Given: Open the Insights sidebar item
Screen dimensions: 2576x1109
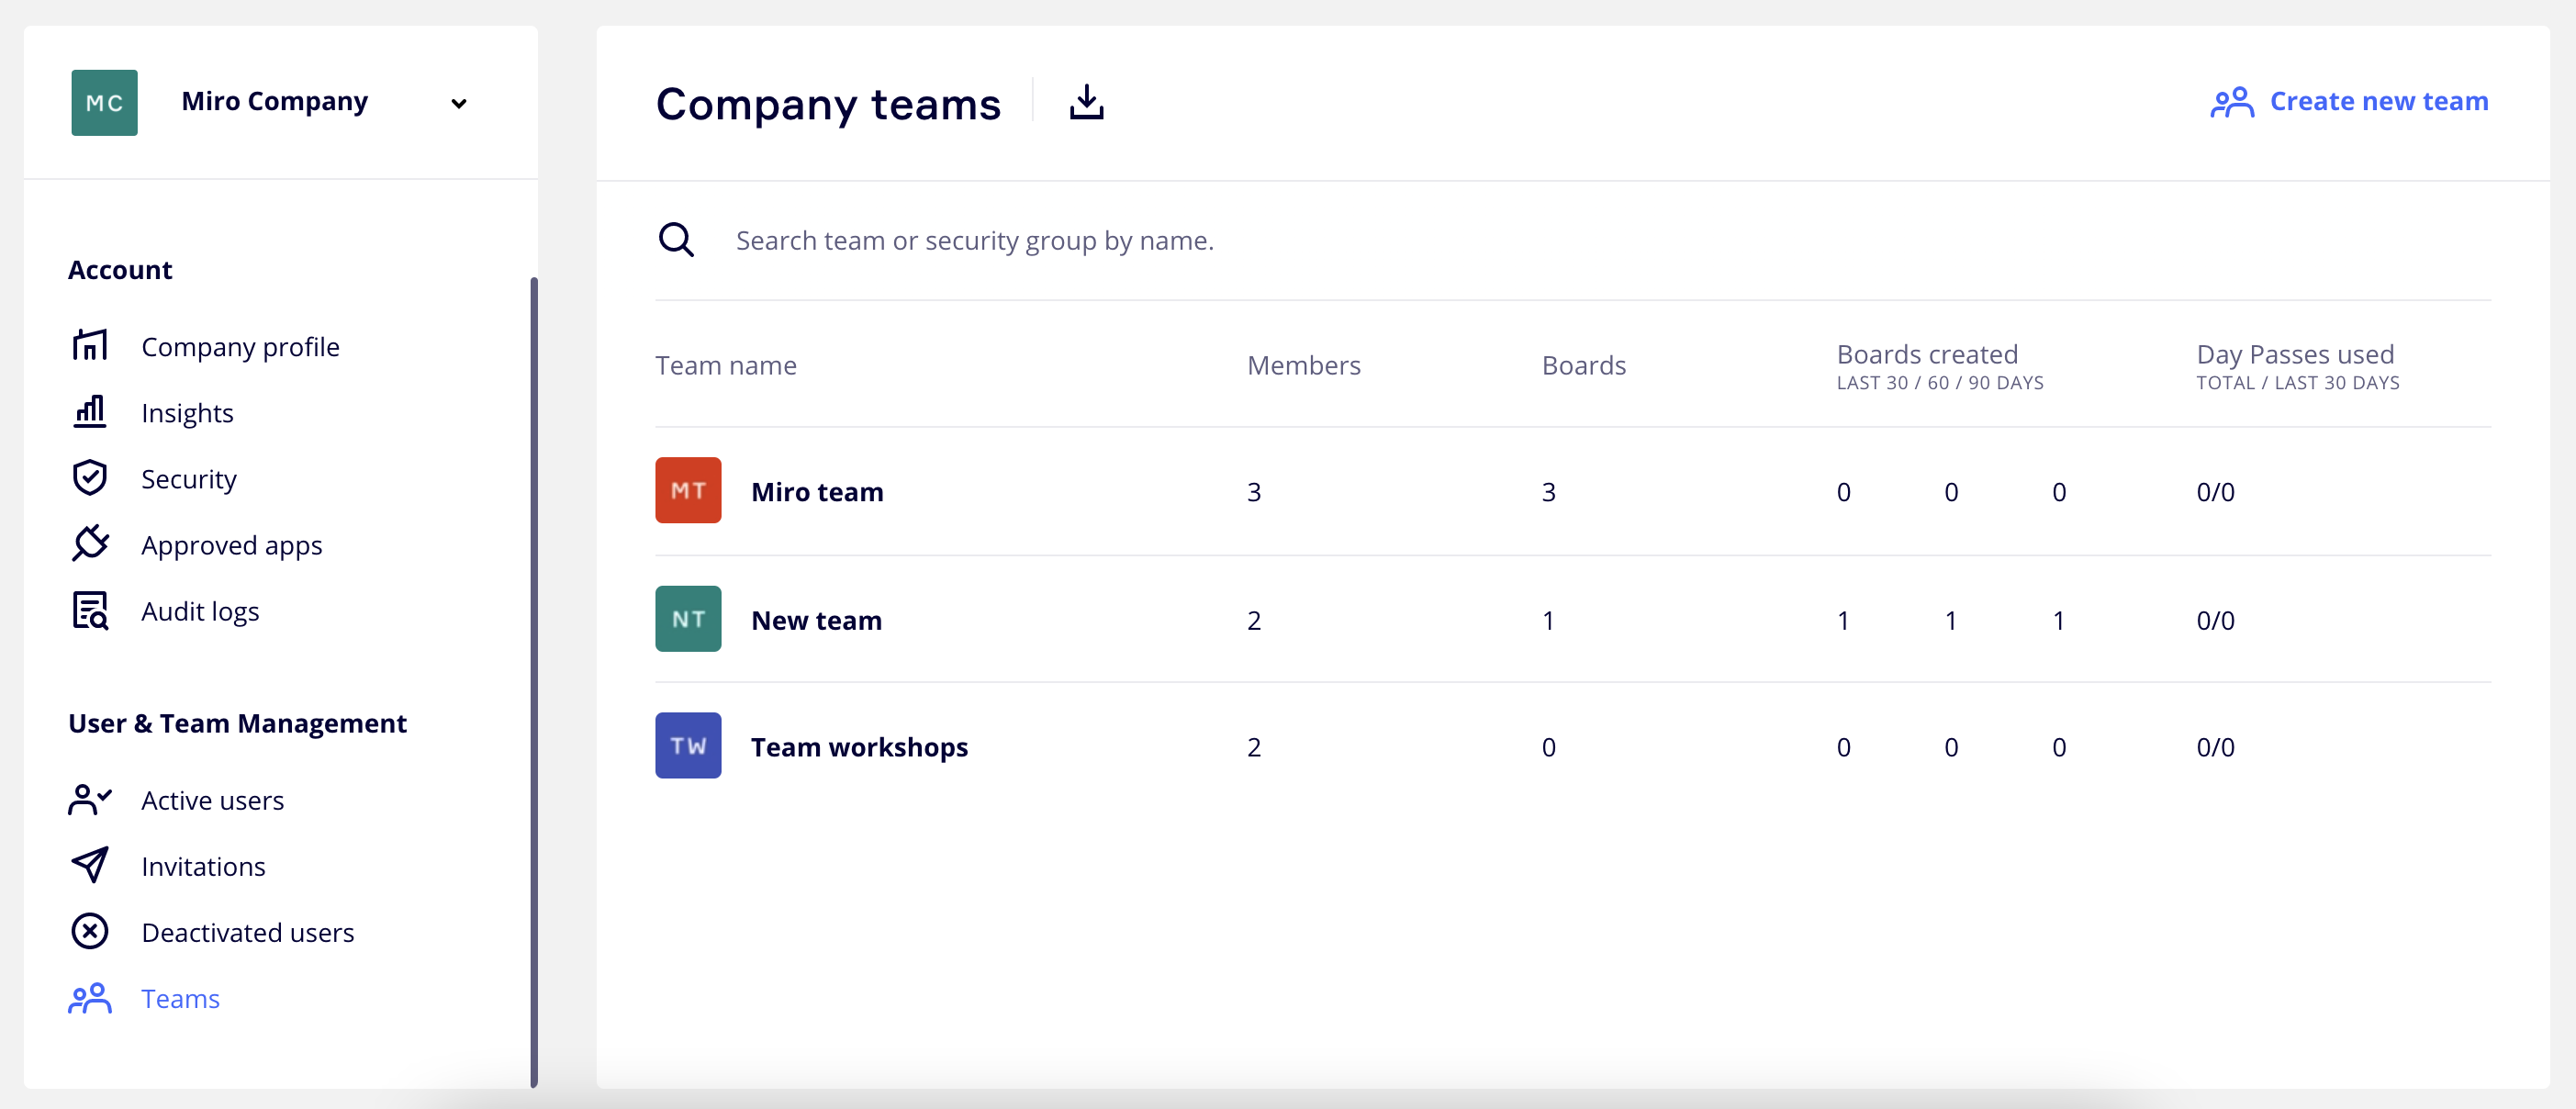Looking at the screenshot, I should coord(187,413).
